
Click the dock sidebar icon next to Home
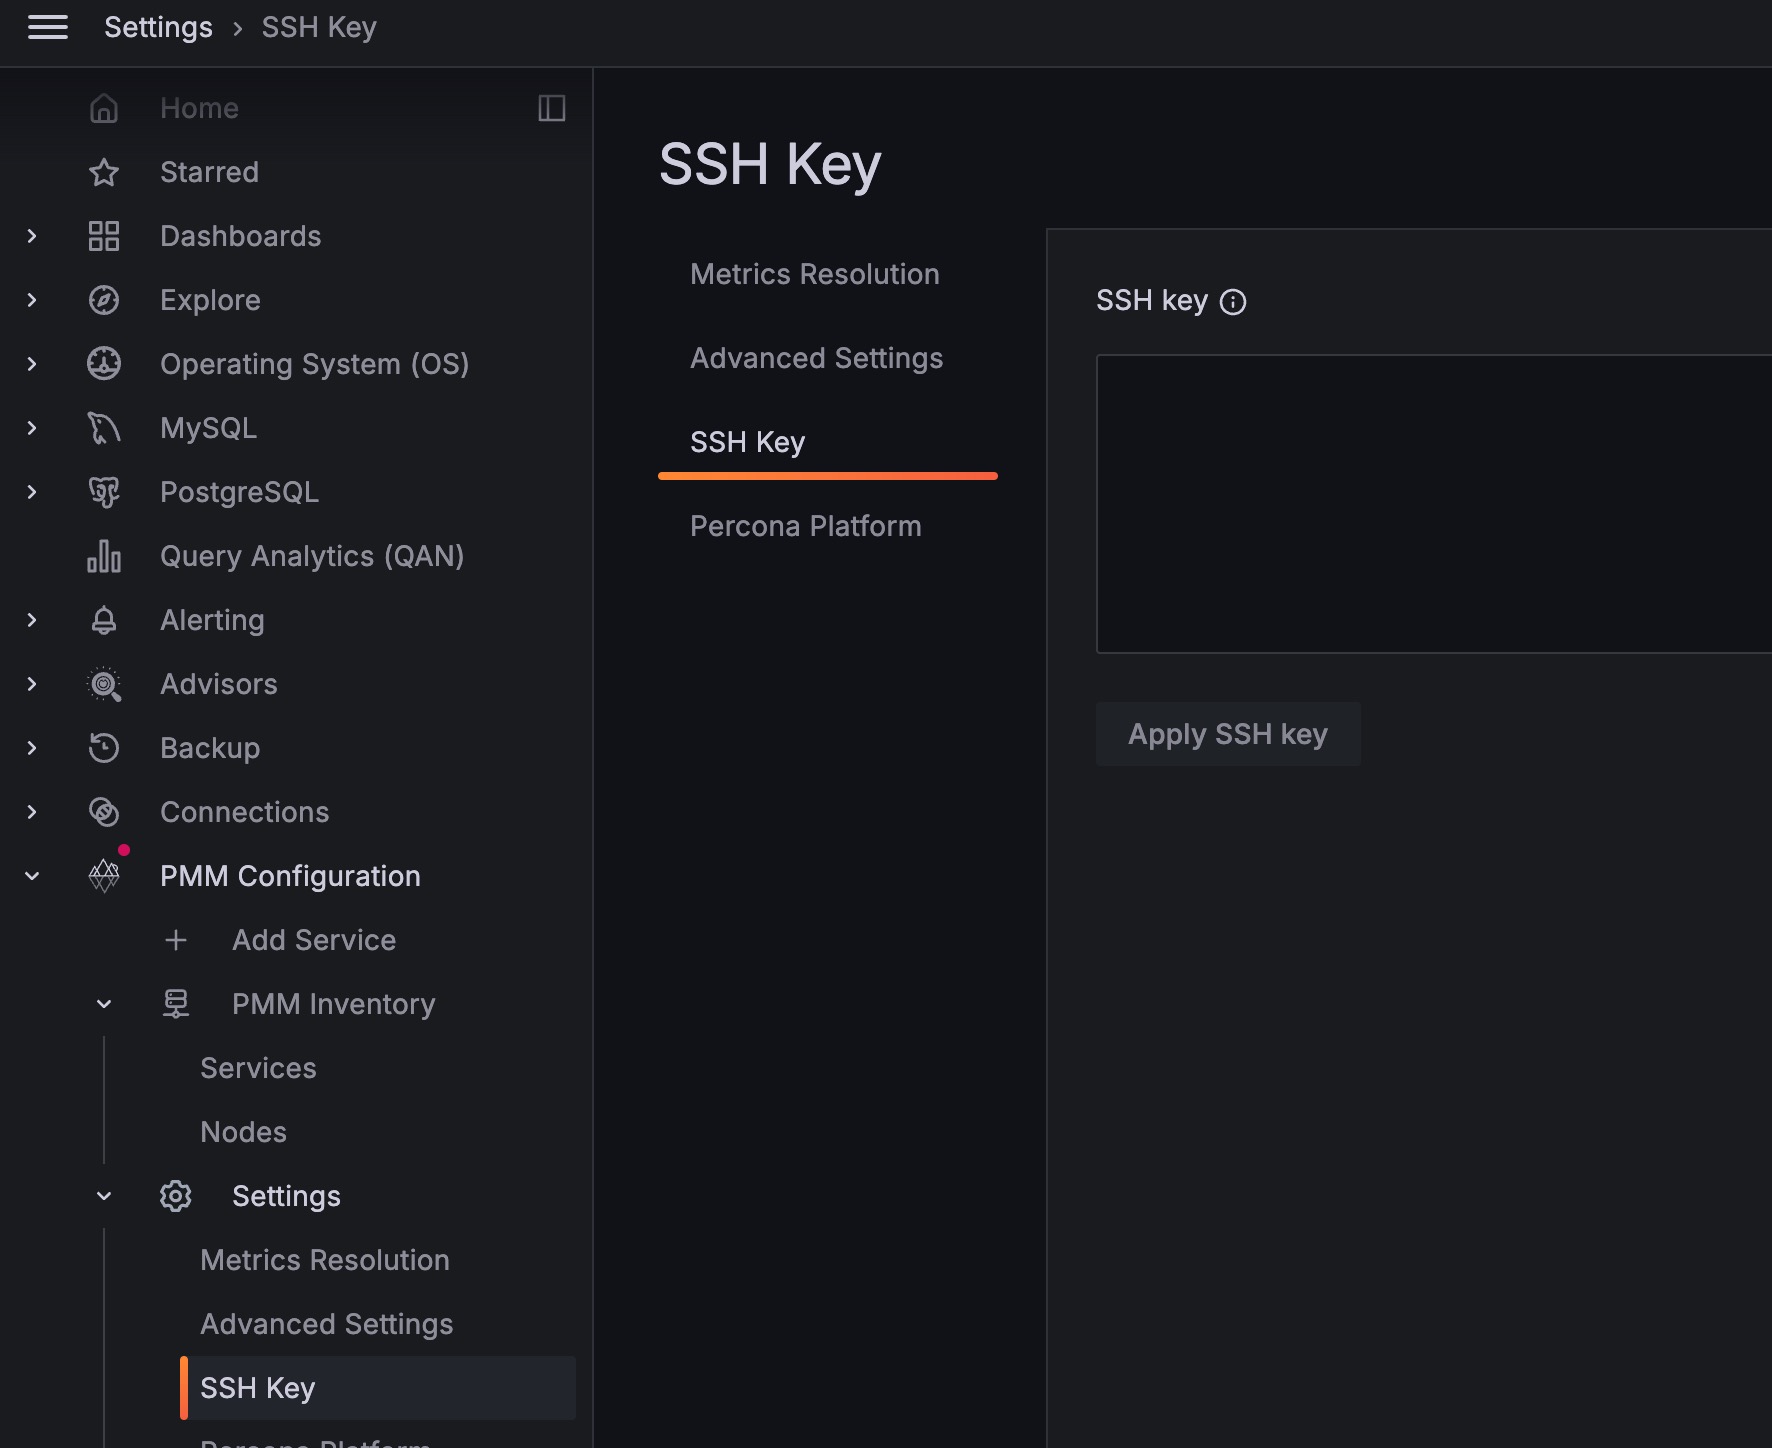coord(551,107)
